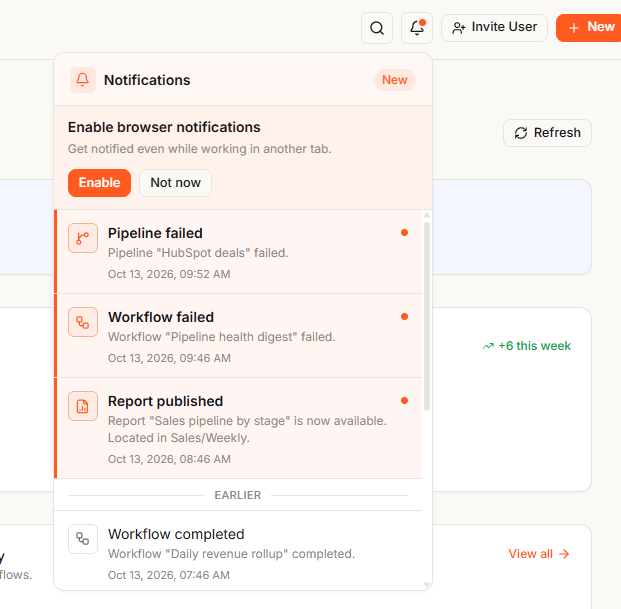Open the View all link
The width and height of the screenshot is (621, 609).
coord(539,554)
